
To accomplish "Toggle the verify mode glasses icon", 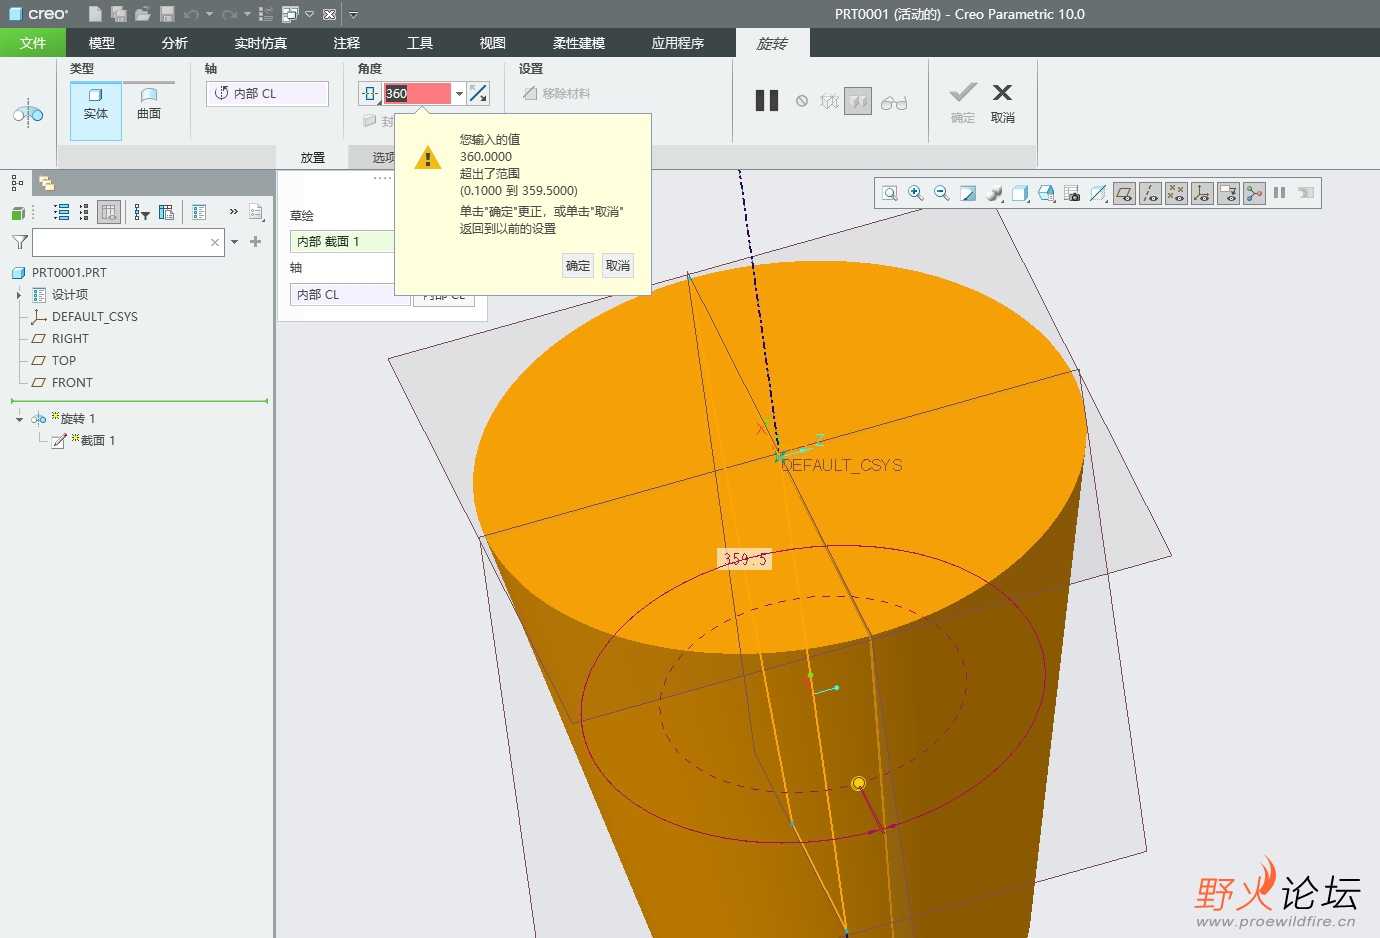I will (x=894, y=102).
